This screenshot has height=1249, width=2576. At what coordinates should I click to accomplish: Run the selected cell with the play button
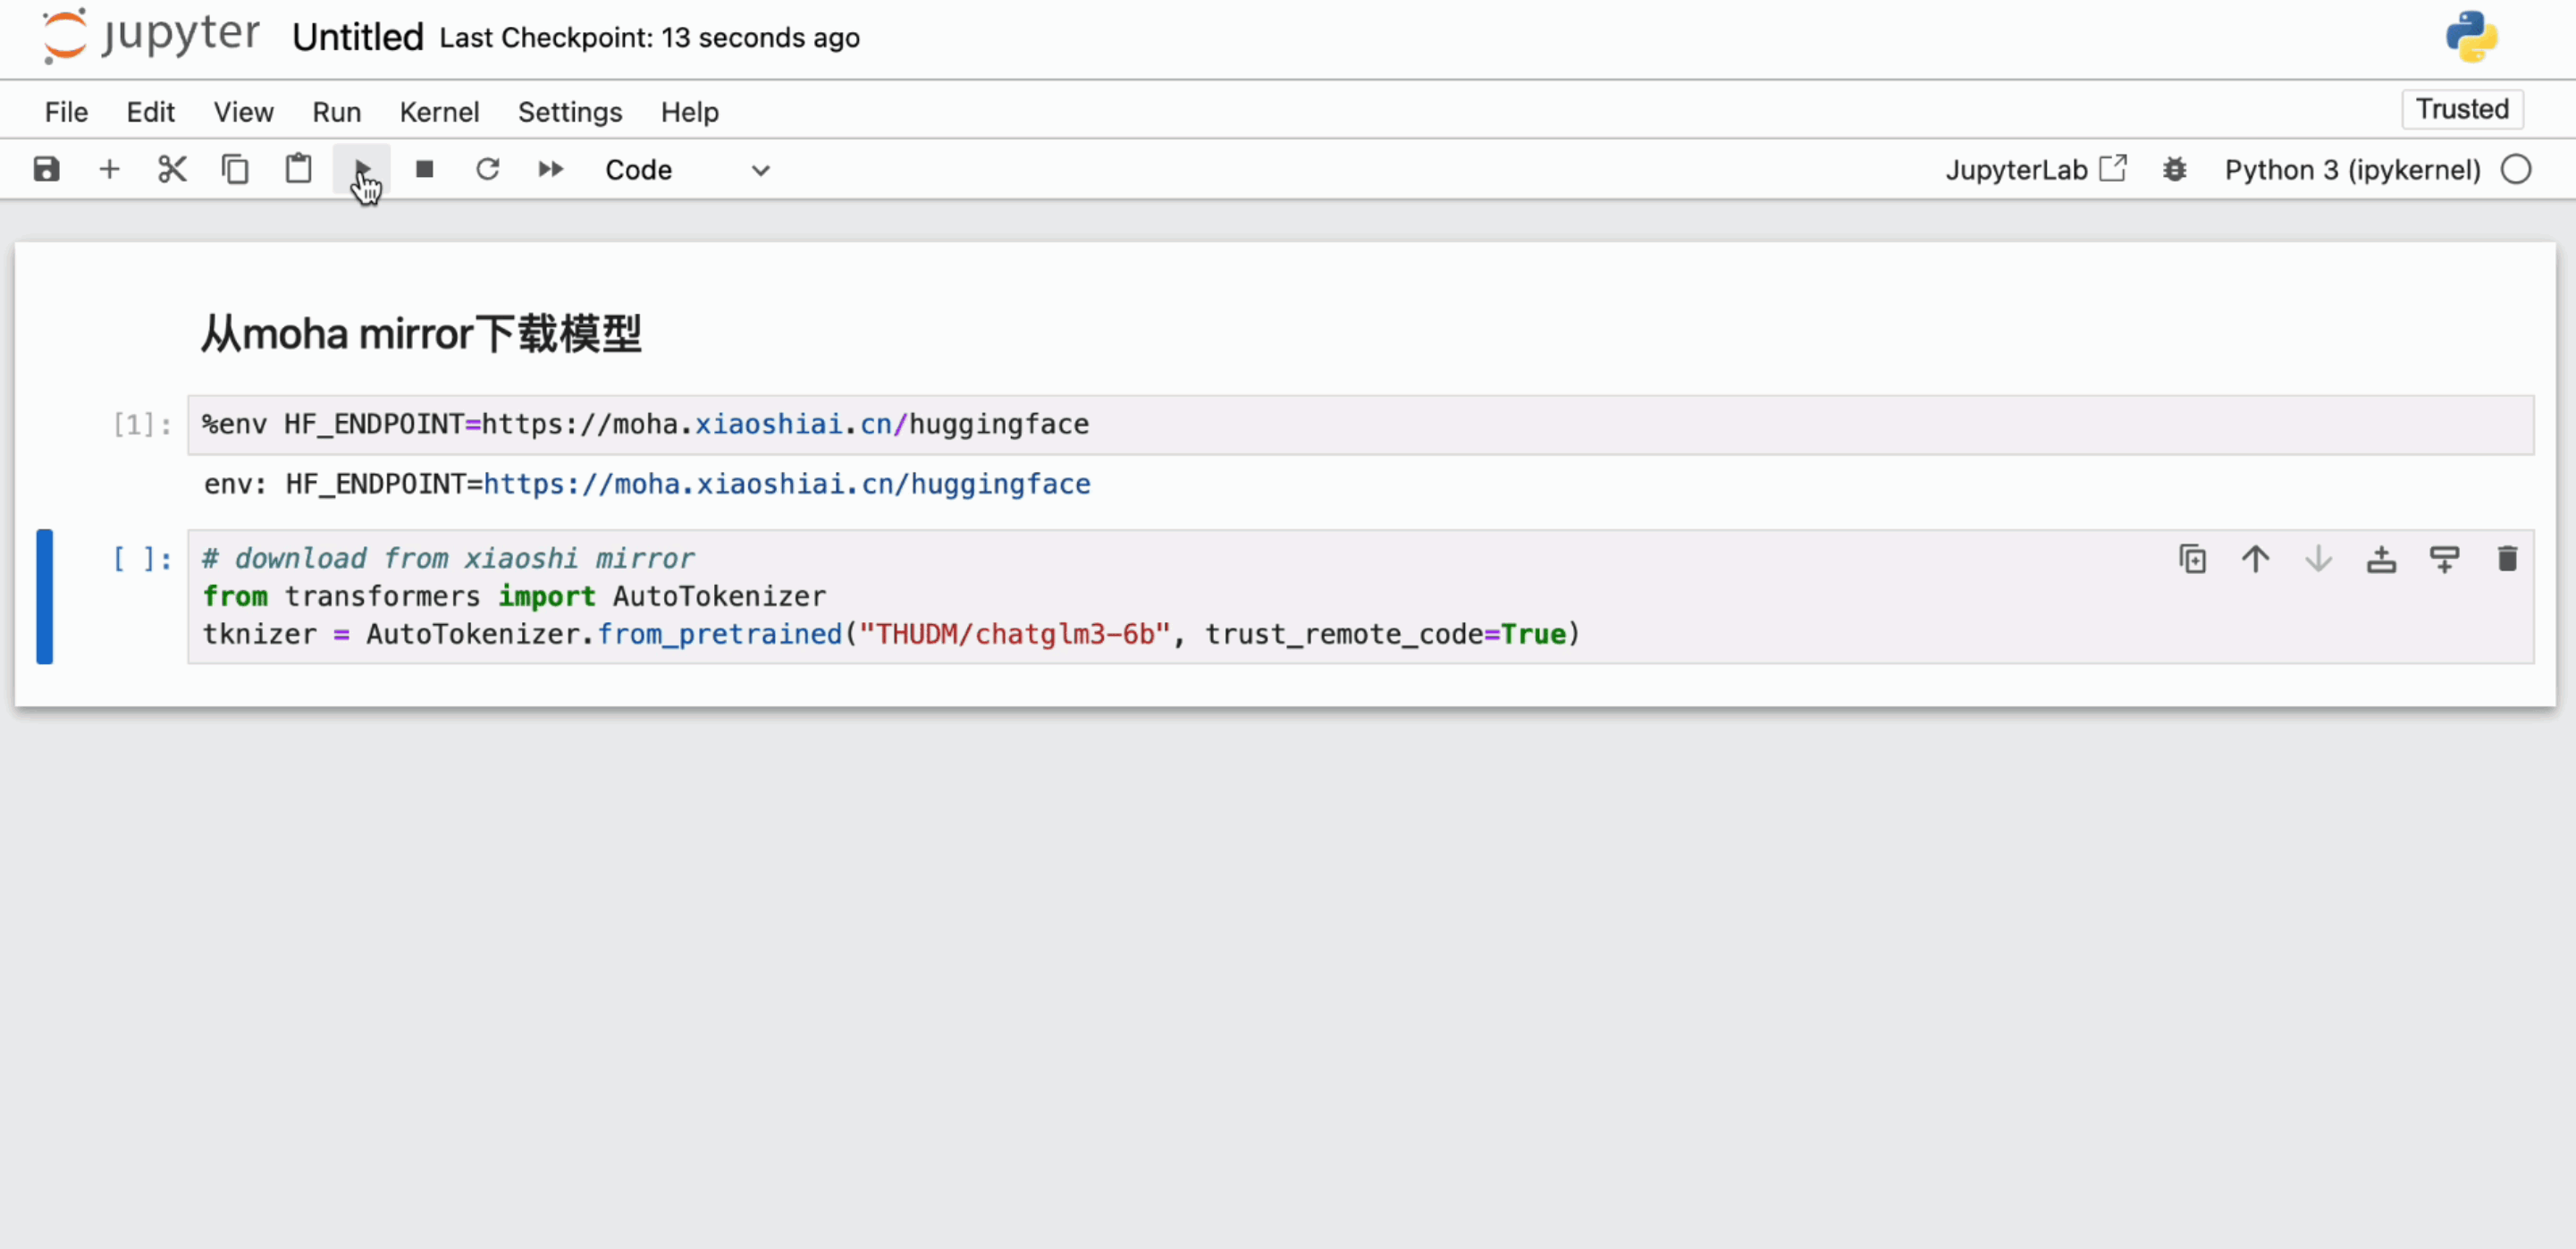coord(362,169)
